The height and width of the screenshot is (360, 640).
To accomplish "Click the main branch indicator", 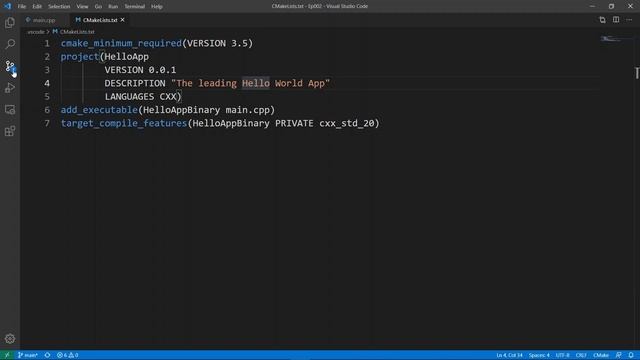I will (28, 355).
